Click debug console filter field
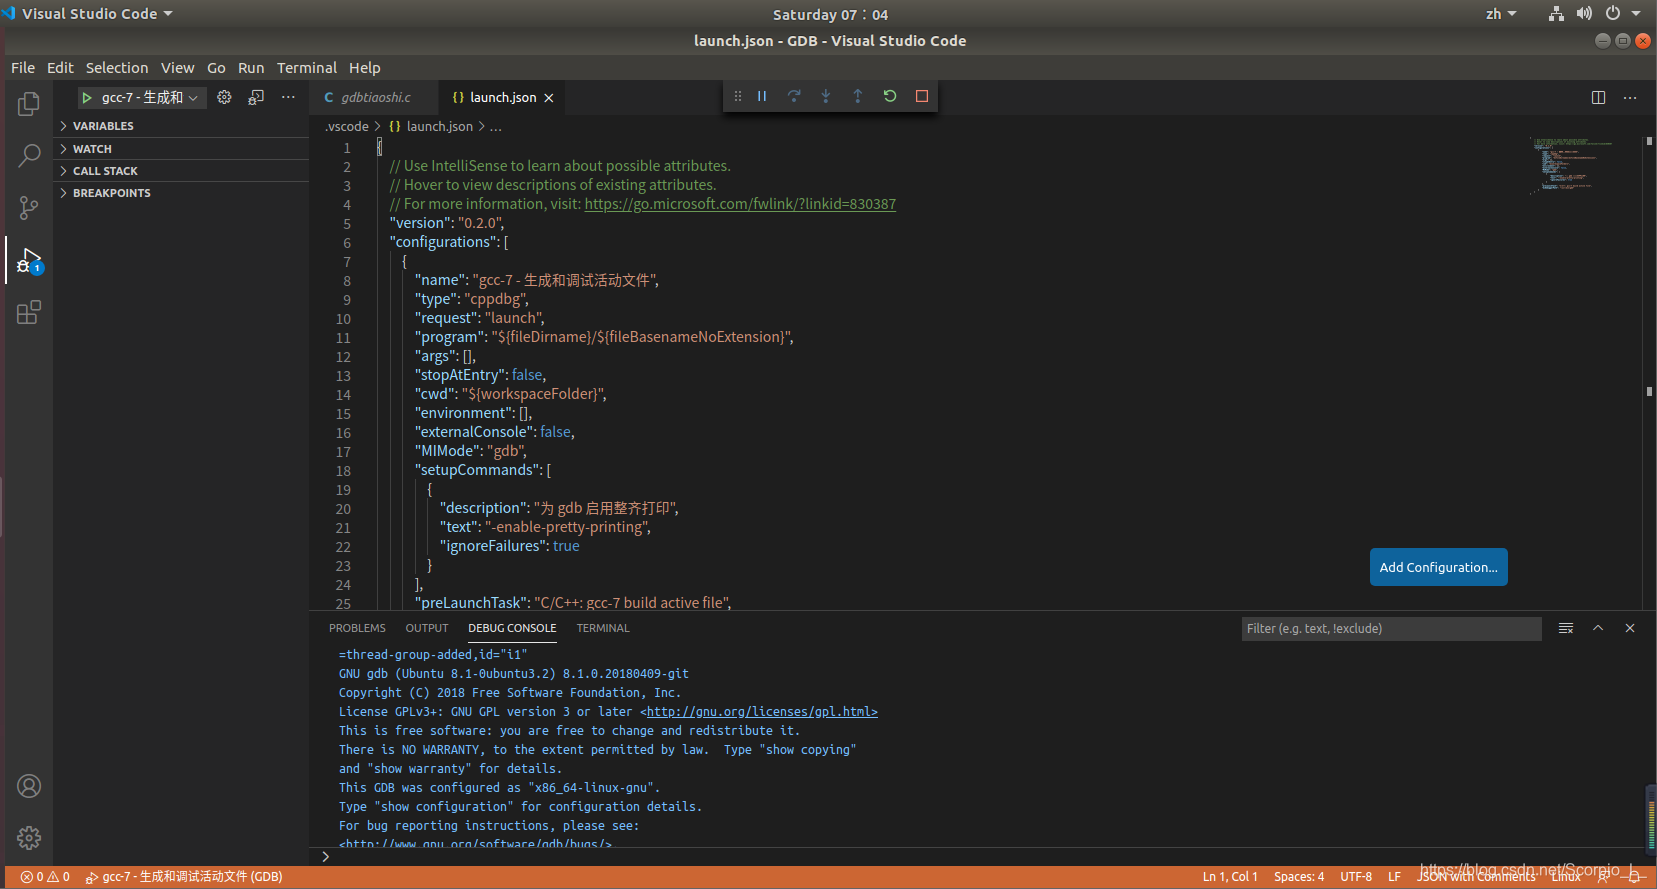 pyautogui.click(x=1391, y=629)
